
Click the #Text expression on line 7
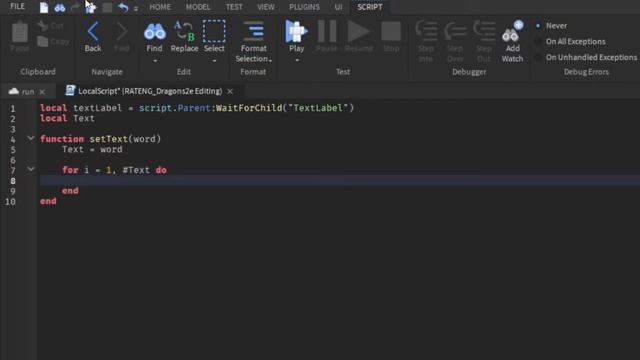click(x=136, y=170)
